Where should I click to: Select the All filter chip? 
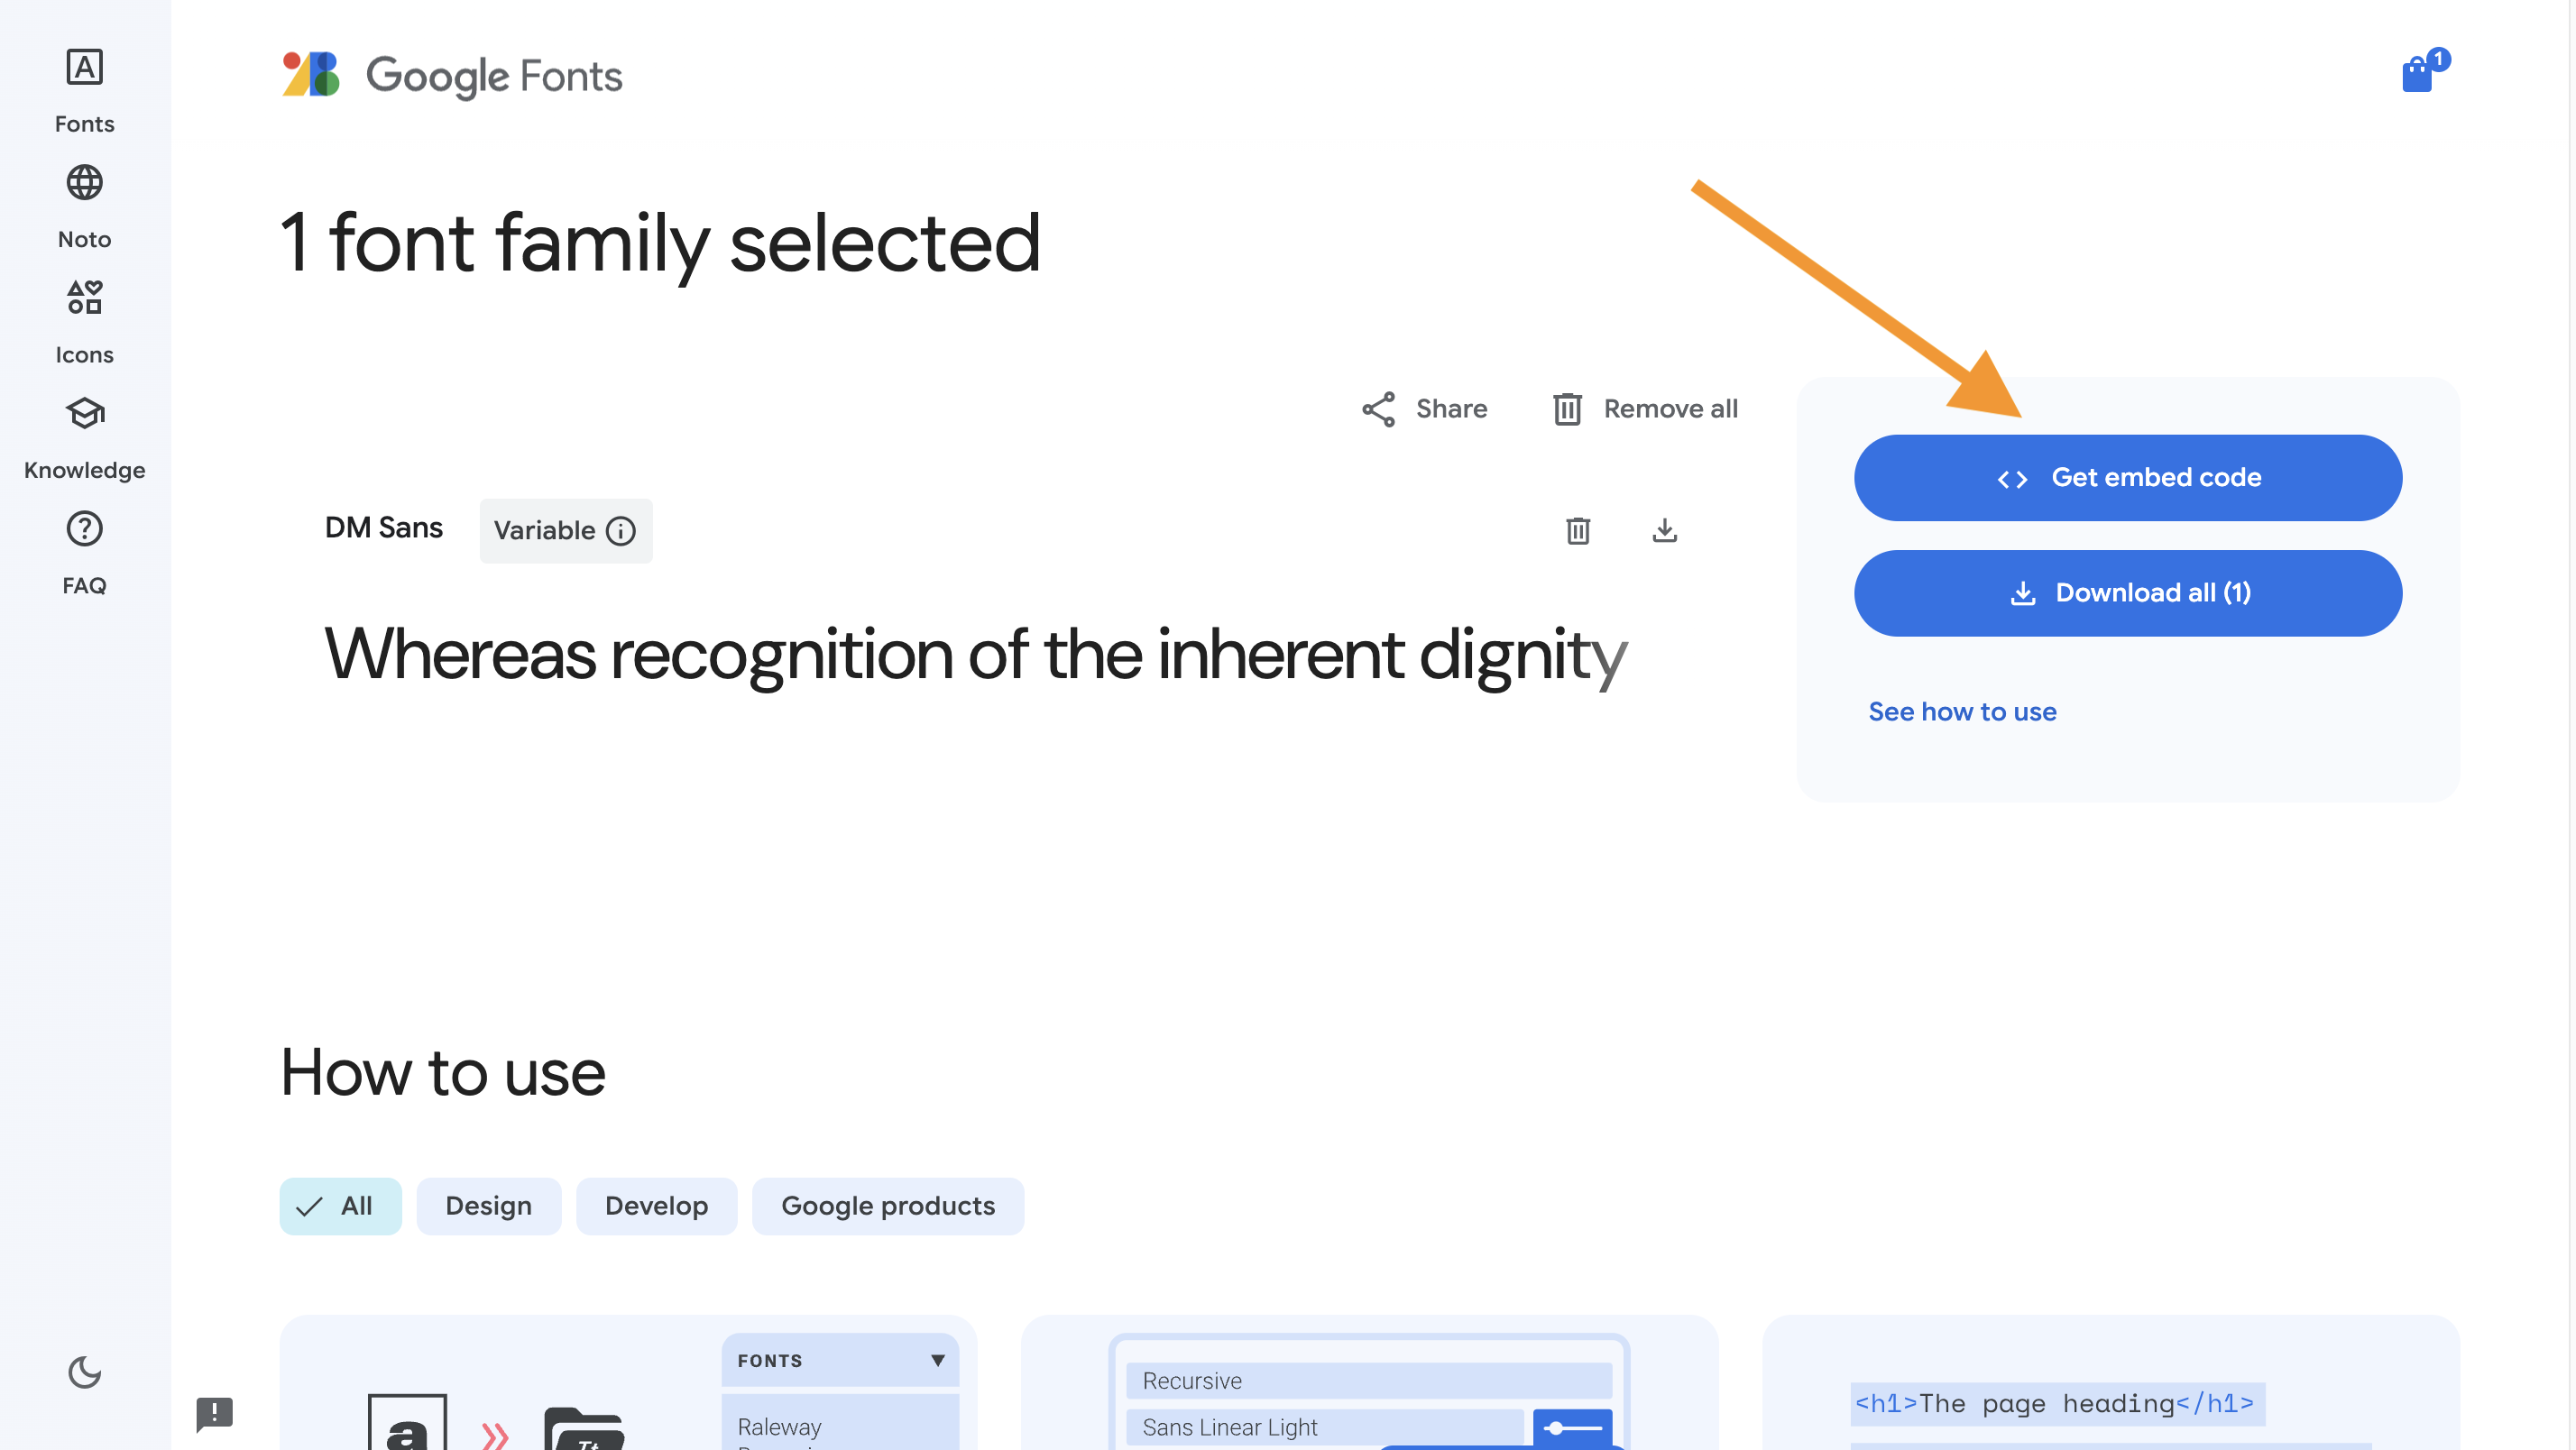340,1206
